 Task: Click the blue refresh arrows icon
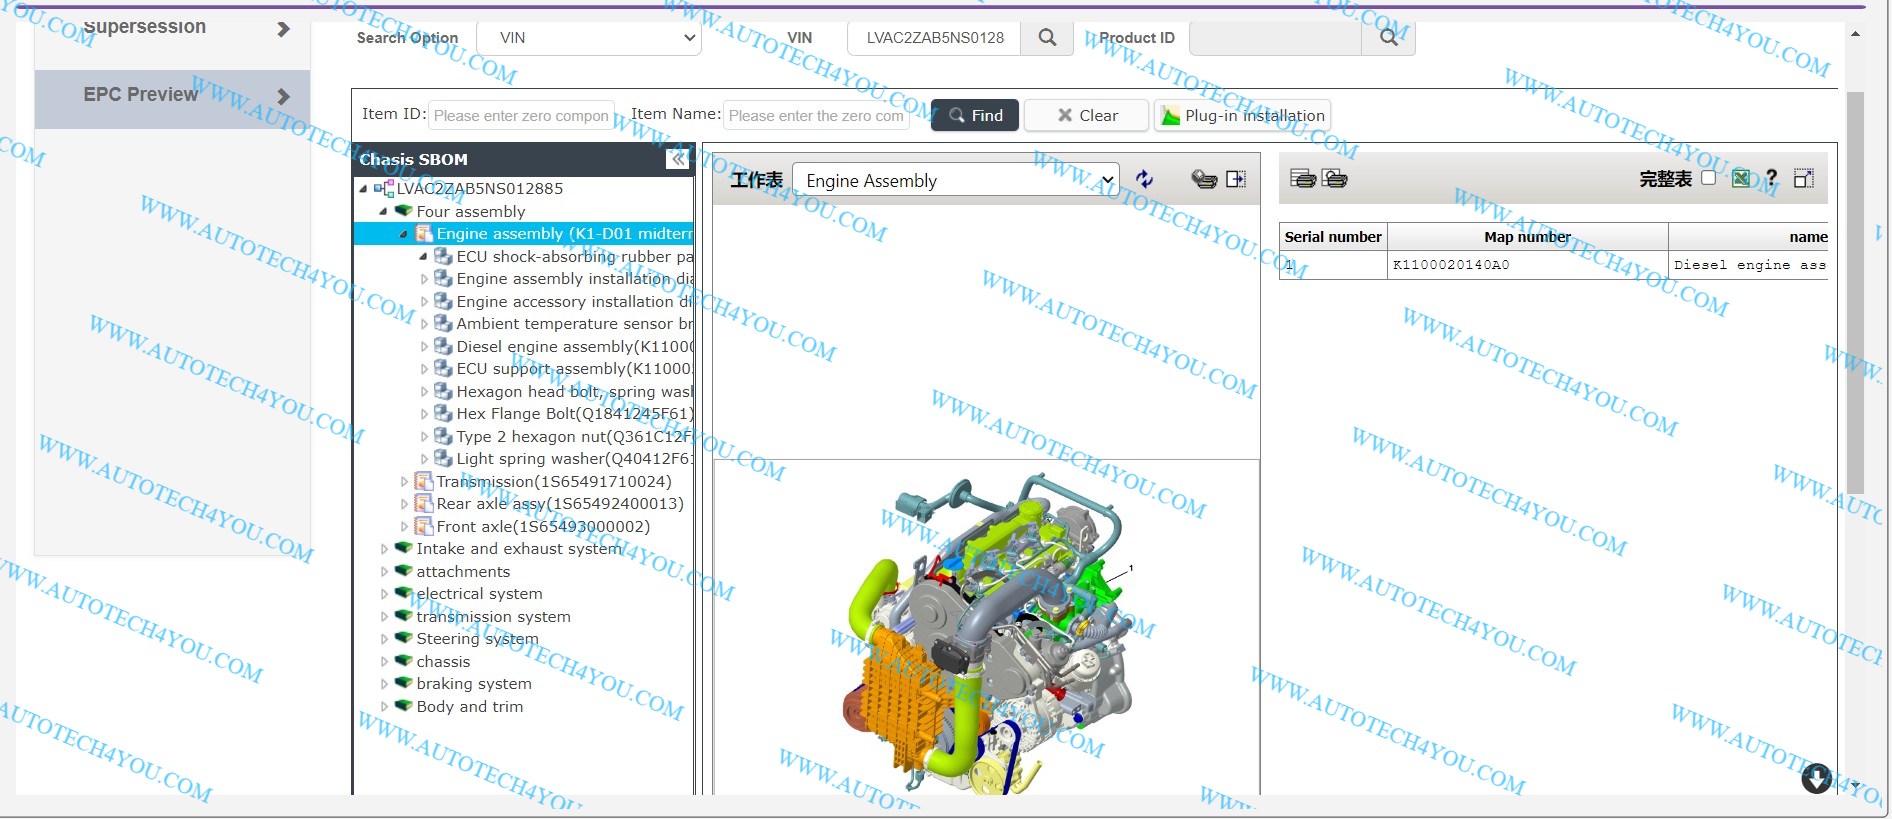click(1145, 180)
